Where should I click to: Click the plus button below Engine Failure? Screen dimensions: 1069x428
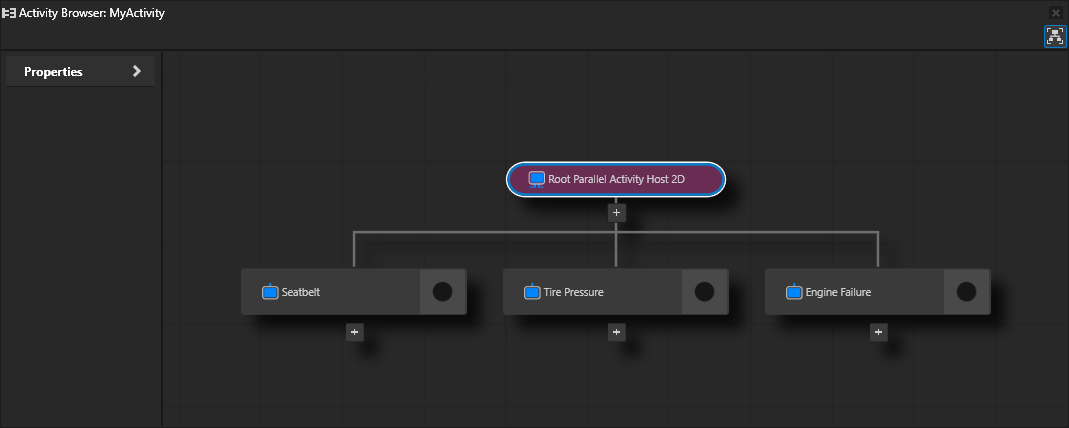click(x=879, y=332)
